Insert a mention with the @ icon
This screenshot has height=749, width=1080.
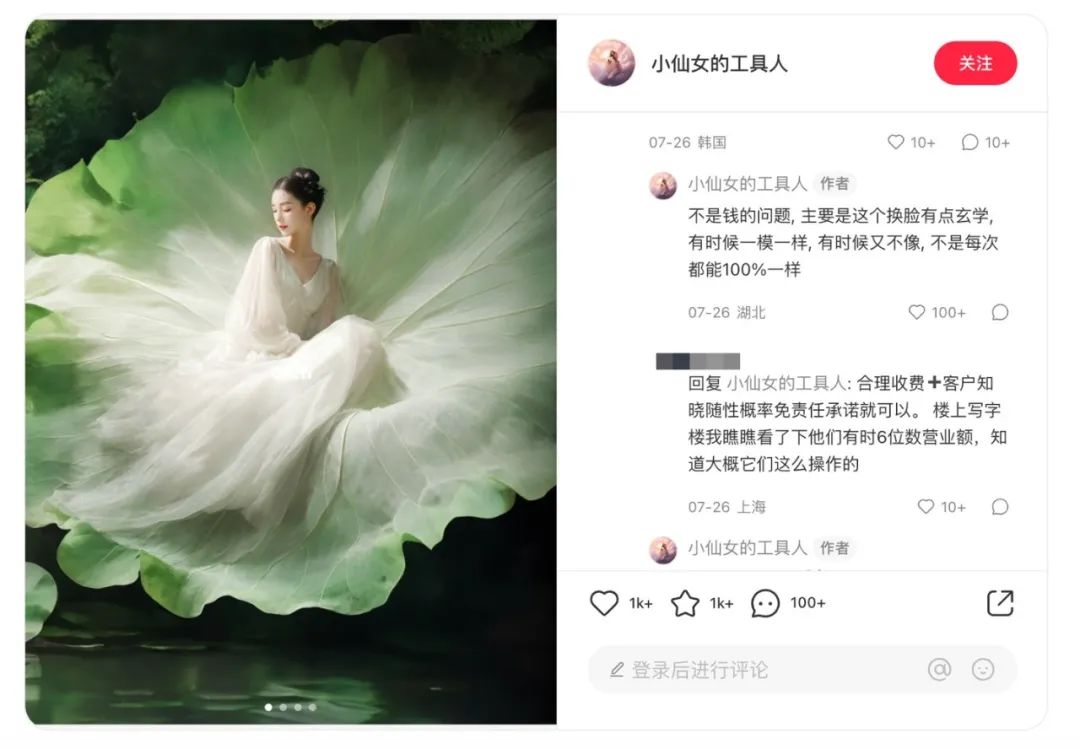click(939, 669)
